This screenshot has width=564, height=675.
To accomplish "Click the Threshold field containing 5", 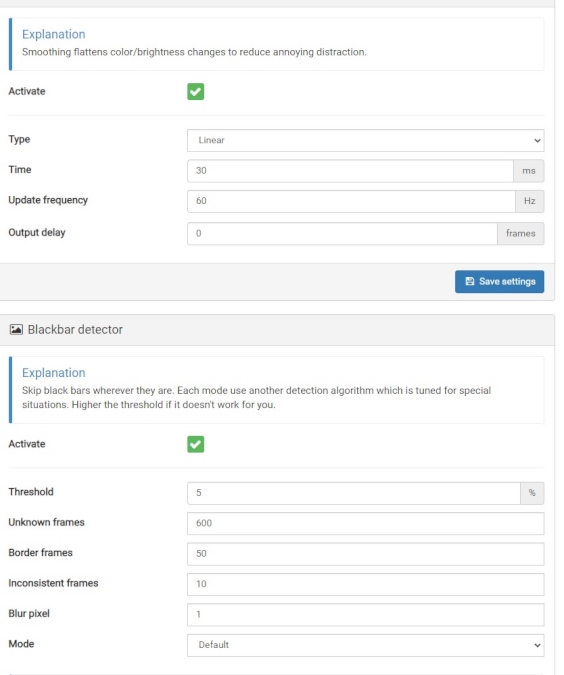I will click(x=354, y=493).
